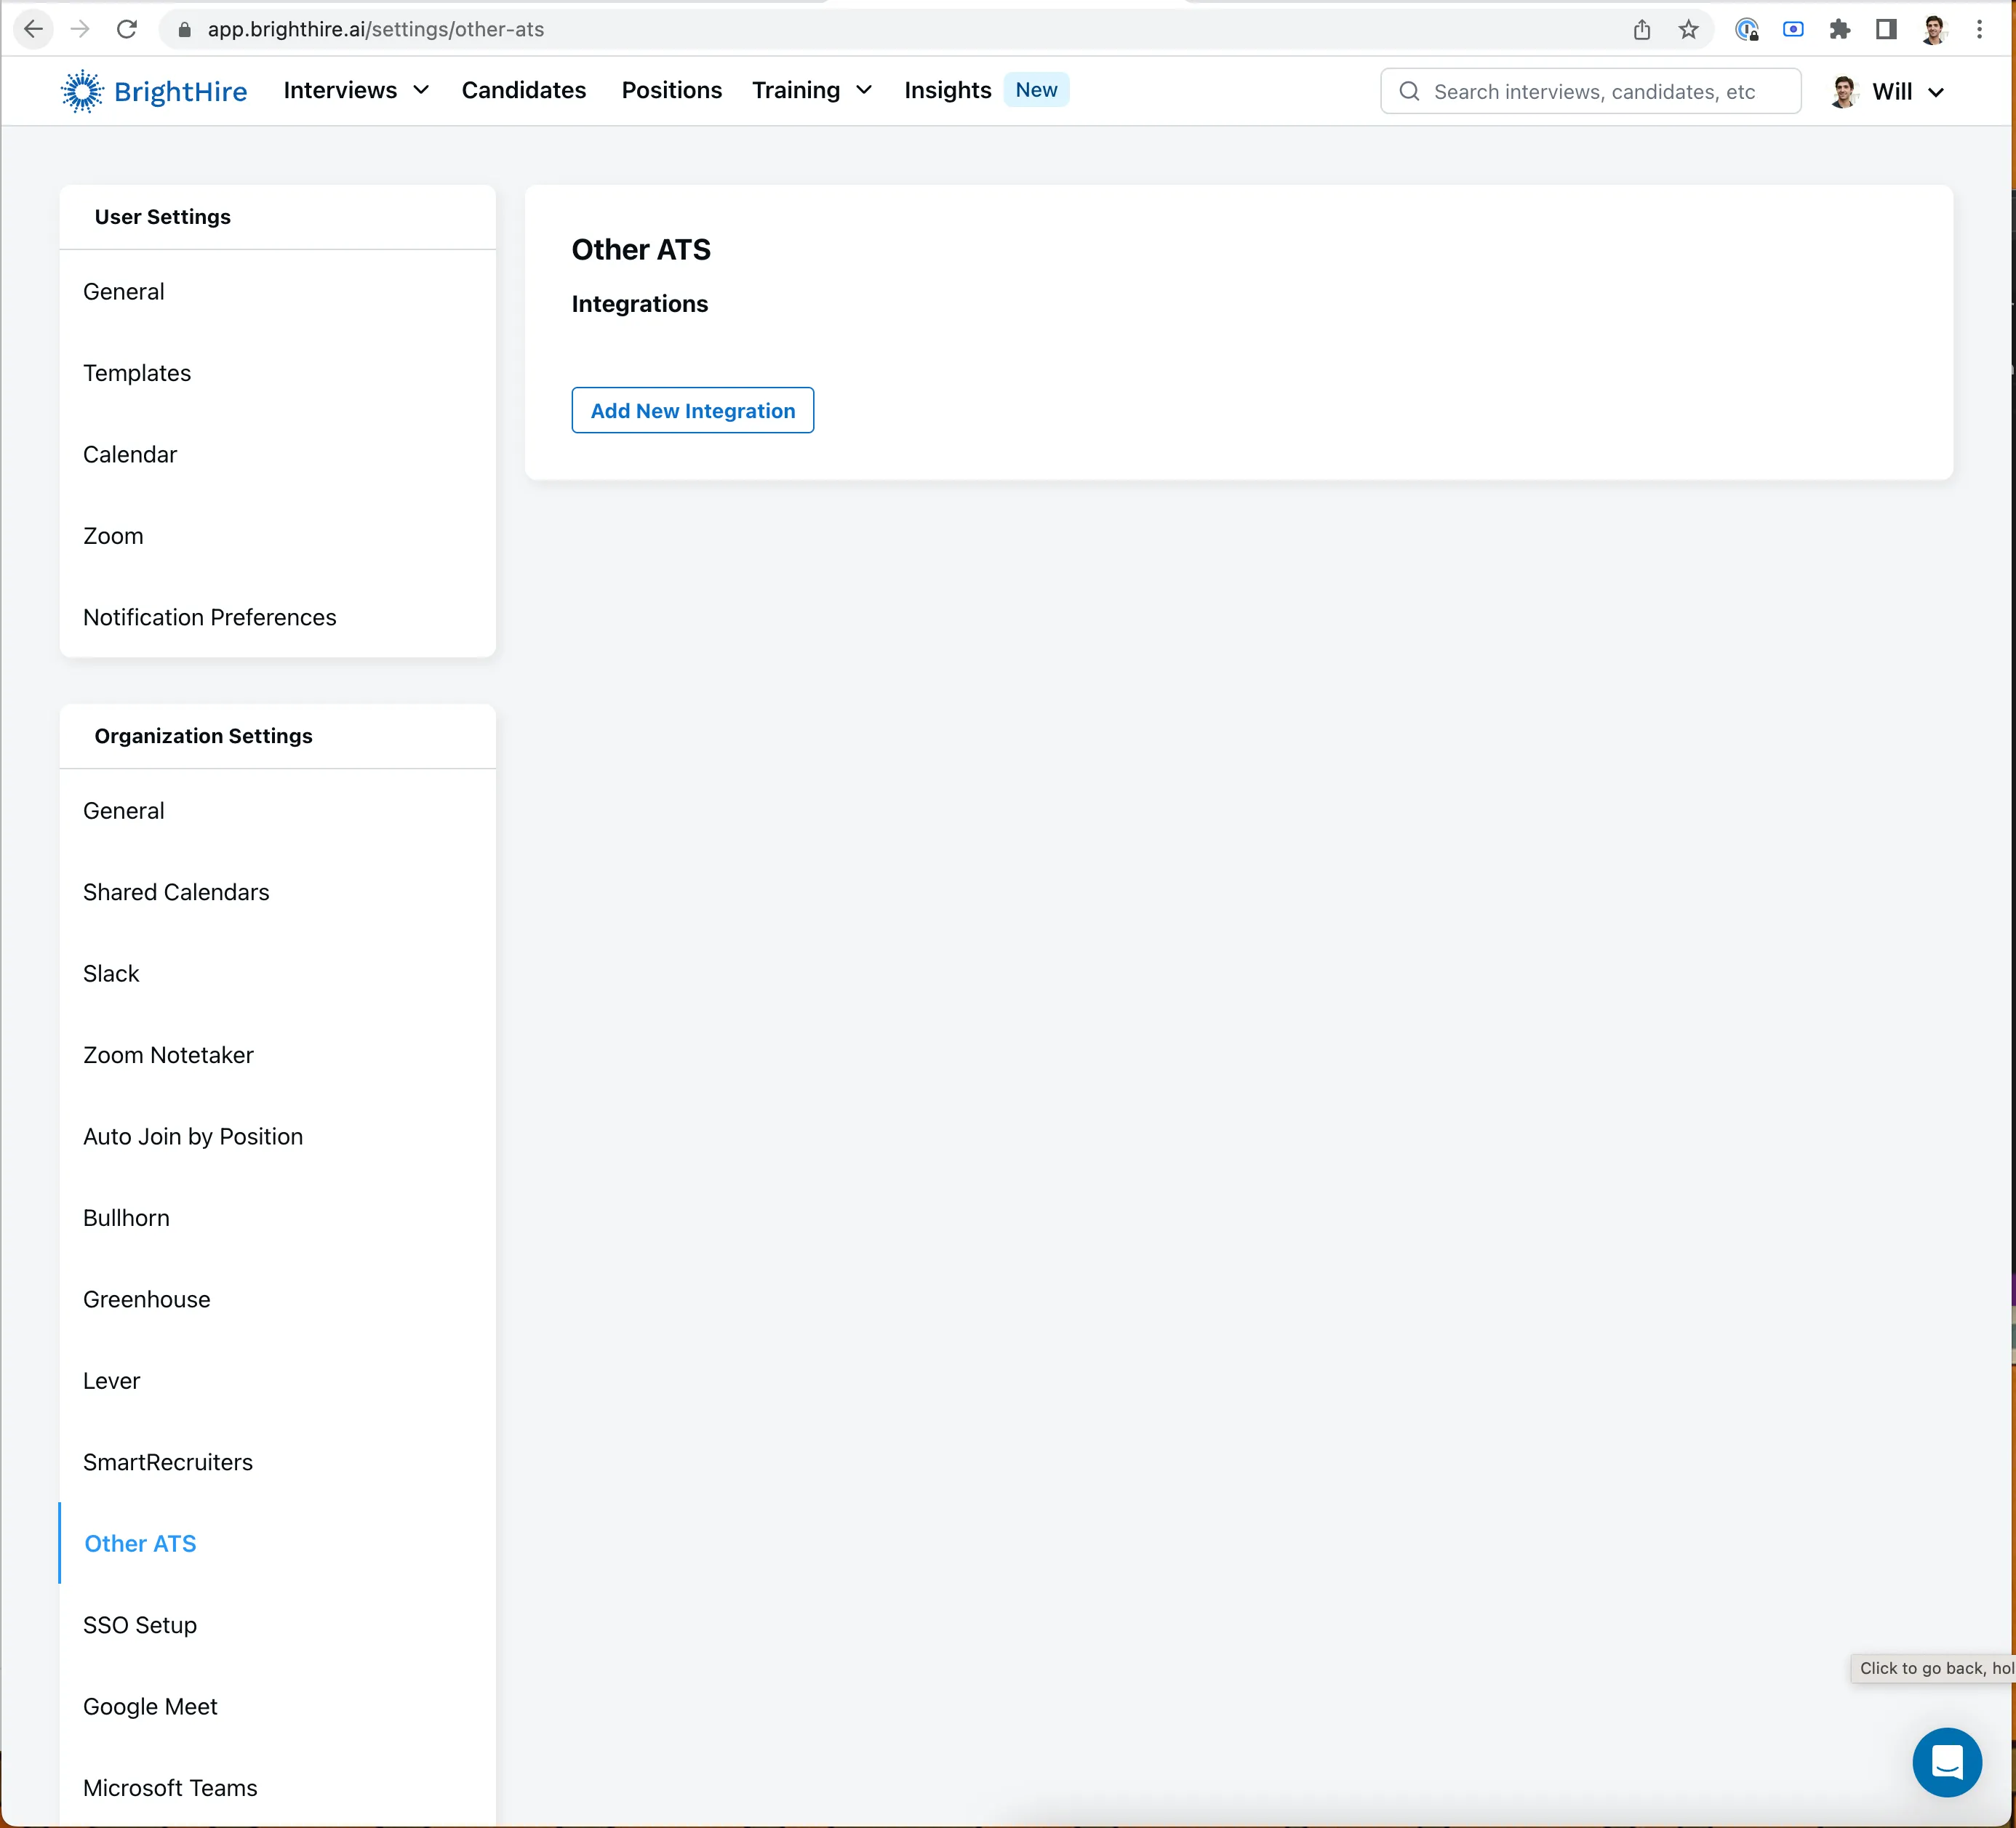
Task: Click the share page icon in address bar
Action: pos(1642,29)
